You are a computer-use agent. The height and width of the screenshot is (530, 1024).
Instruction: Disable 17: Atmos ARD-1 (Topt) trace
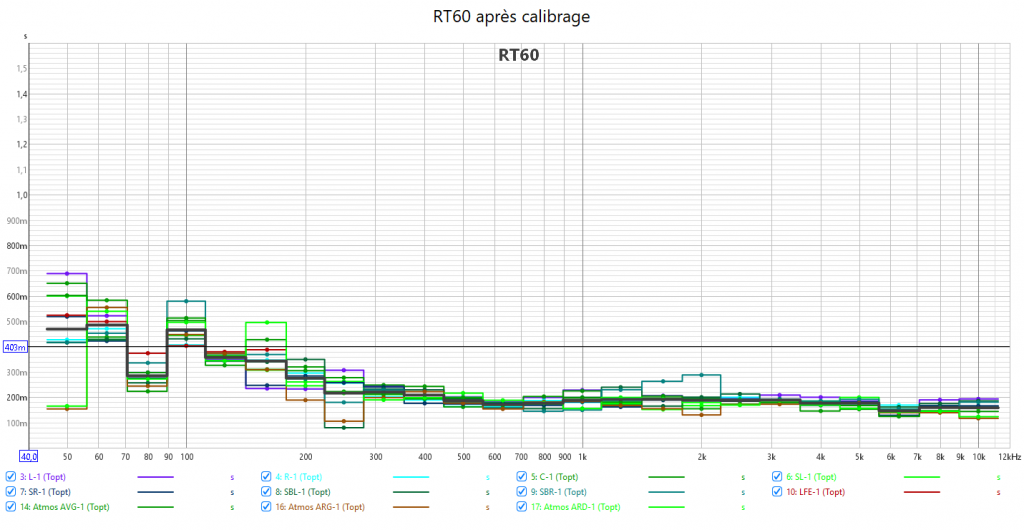click(x=522, y=507)
